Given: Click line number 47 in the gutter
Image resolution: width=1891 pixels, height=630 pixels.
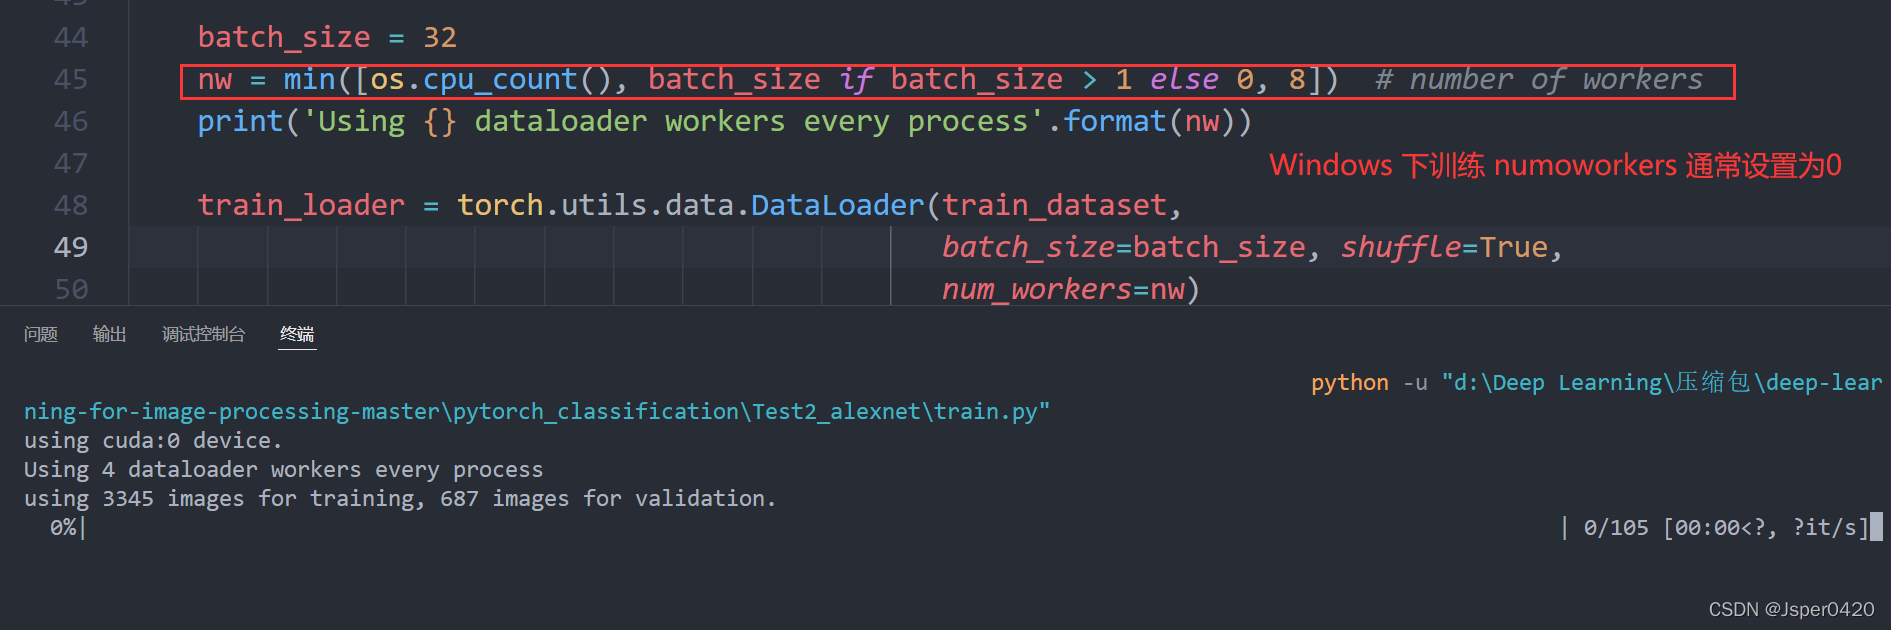Looking at the screenshot, I should (x=71, y=164).
